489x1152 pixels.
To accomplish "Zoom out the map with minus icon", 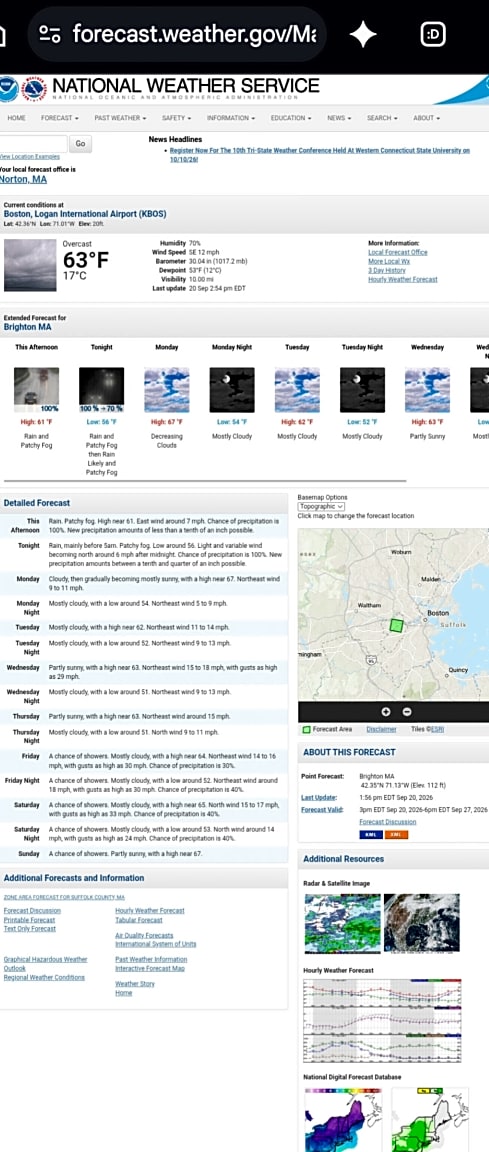I will (407, 712).
